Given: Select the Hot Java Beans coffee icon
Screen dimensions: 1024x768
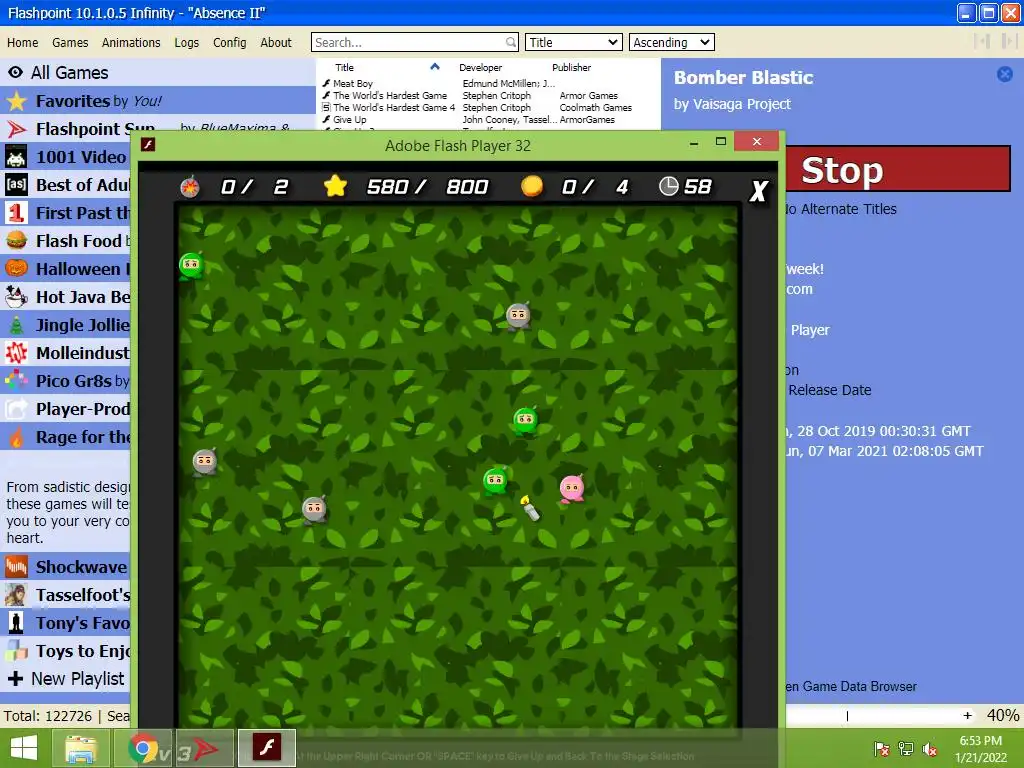Looking at the screenshot, I should coord(16,297).
